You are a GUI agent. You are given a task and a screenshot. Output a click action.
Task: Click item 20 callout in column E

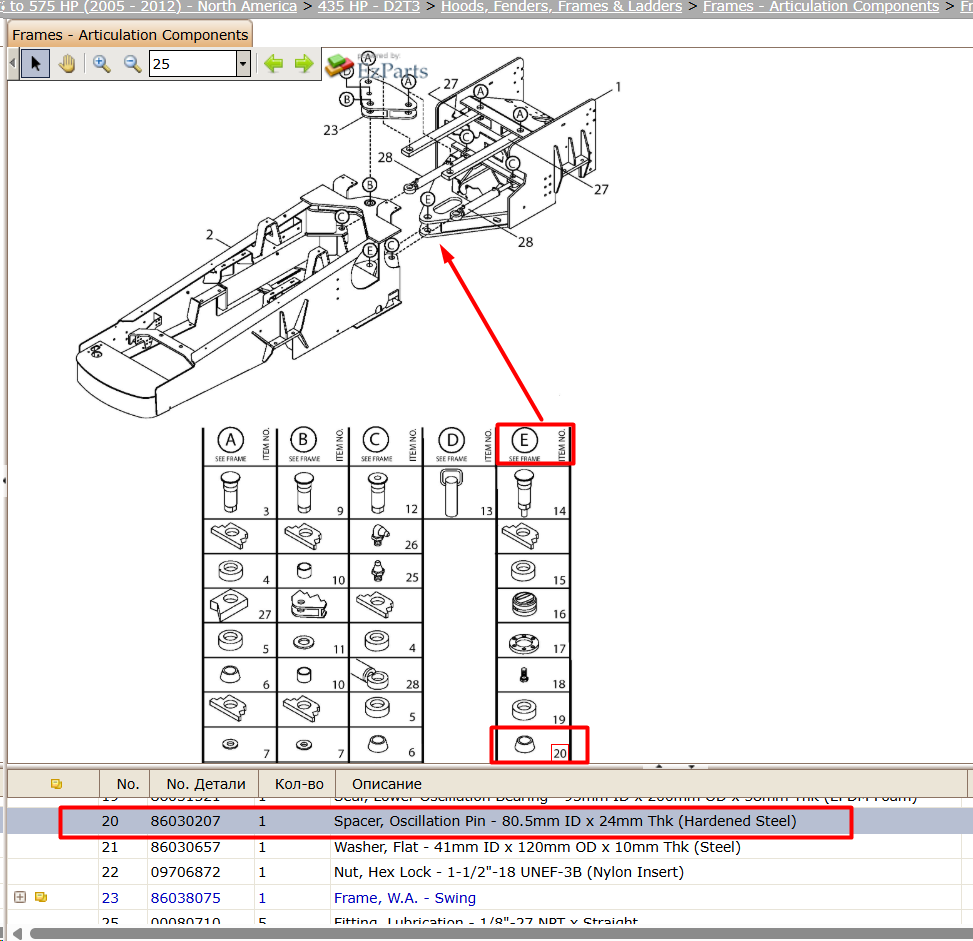[560, 753]
